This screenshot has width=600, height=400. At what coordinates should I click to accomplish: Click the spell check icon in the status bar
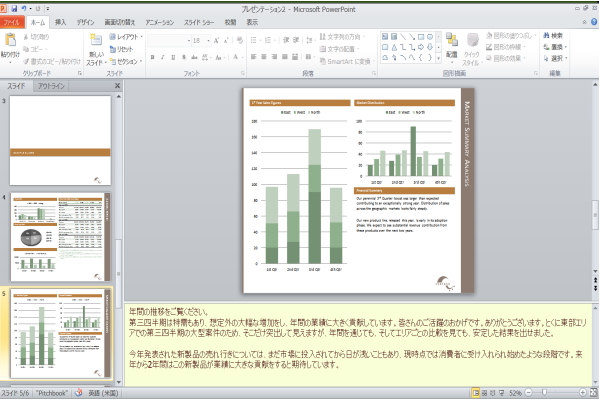tap(78, 393)
